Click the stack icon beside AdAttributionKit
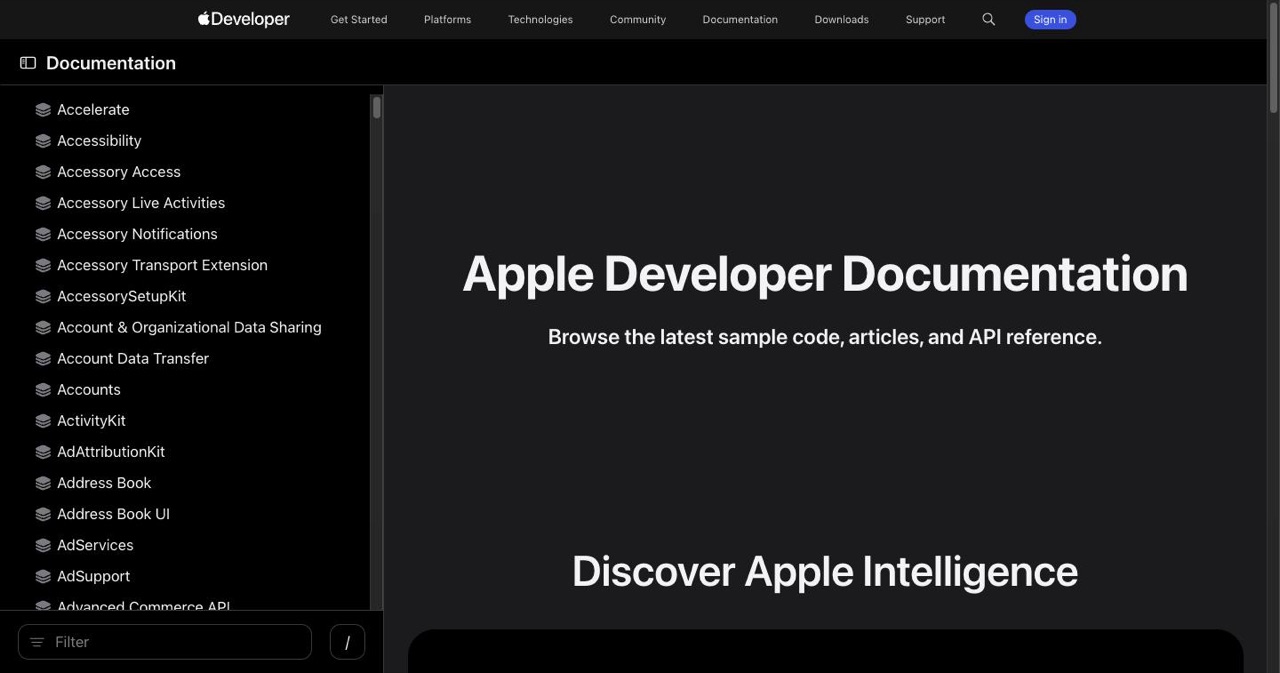Screen dimensions: 1280x673 pyautogui.click(x=43, y=452)
